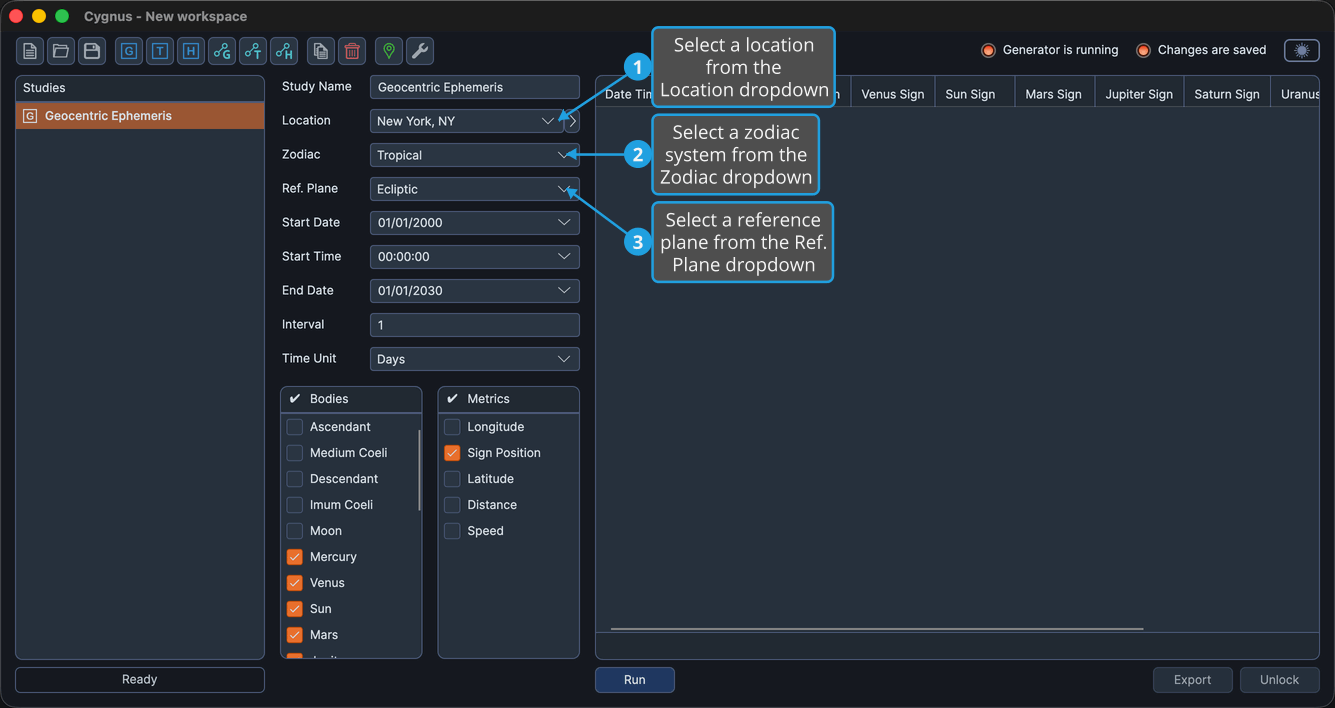Save the workspace with the floppy disk icon
The height and width of the screenshot is (708, 1335).
[x=92, y=51]
